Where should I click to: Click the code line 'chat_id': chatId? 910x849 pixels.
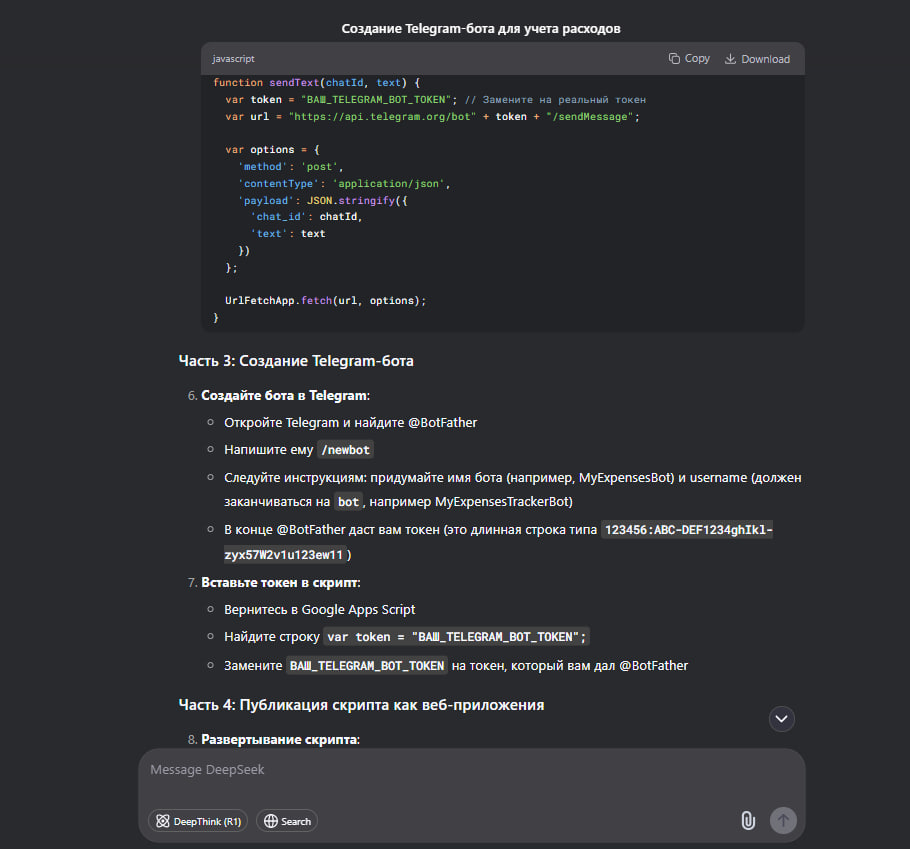click(x=306, y=216)
